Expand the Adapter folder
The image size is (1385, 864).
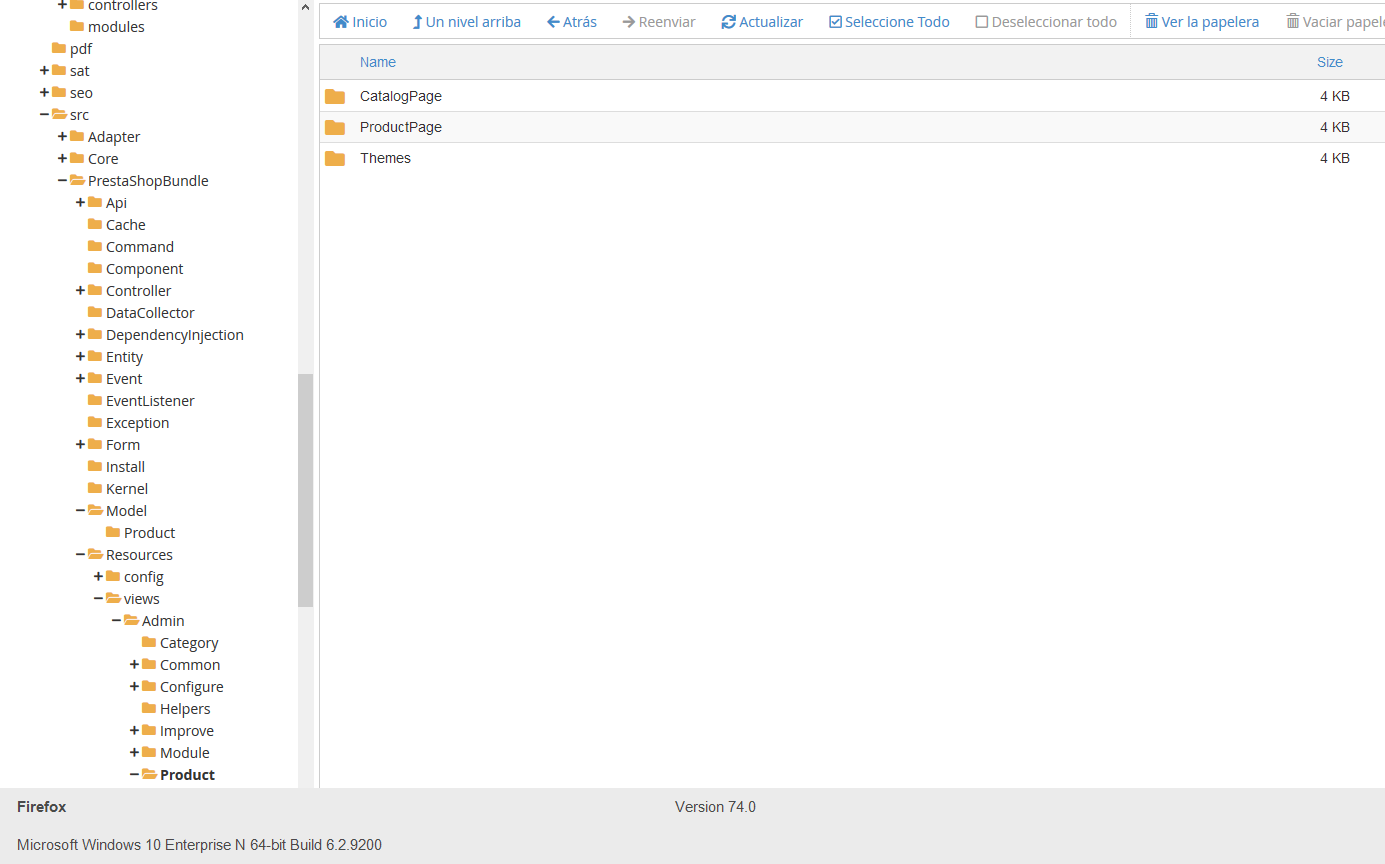(62, 136)
